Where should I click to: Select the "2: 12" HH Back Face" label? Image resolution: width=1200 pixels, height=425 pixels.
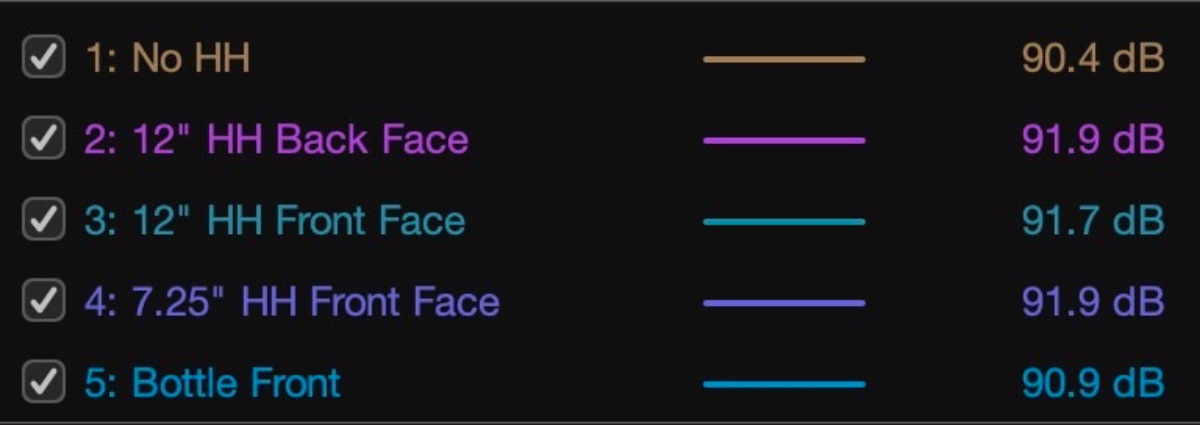[x=276, y=140]
